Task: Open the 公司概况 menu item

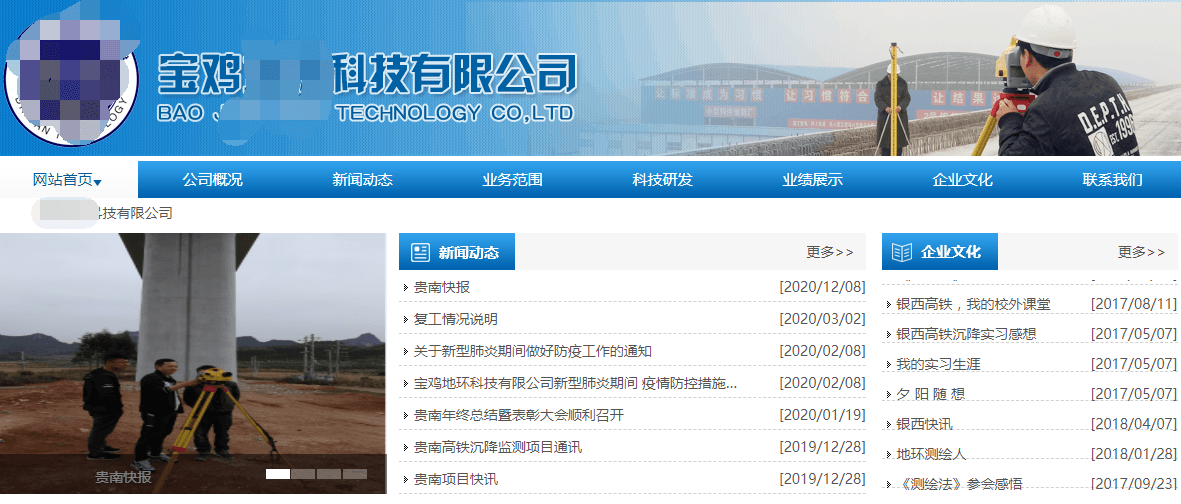Action: click(x=212, y=180)
